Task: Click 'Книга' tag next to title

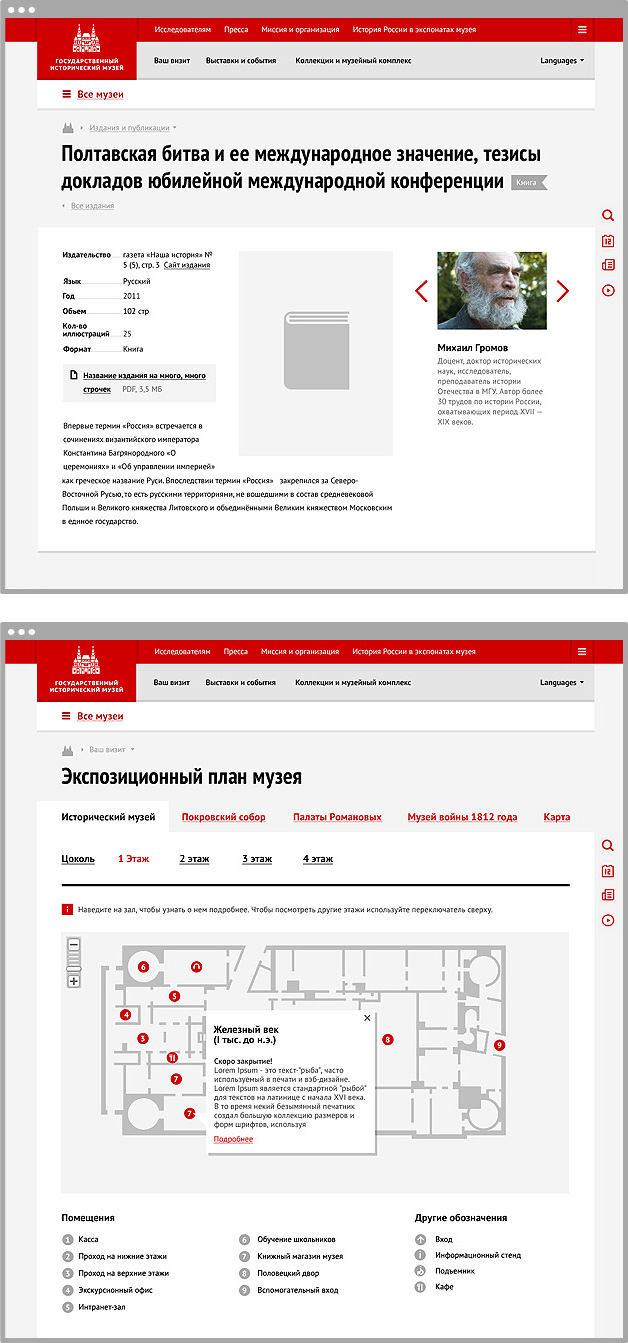Action: coord(529,183)
